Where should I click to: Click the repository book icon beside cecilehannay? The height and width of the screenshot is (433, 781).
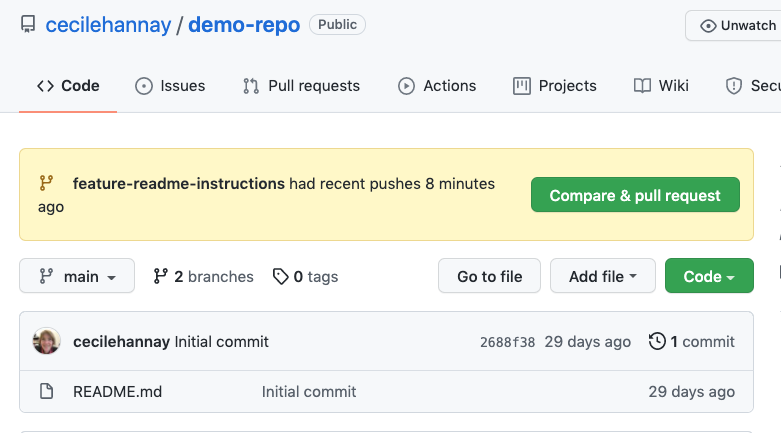point(28,24)
